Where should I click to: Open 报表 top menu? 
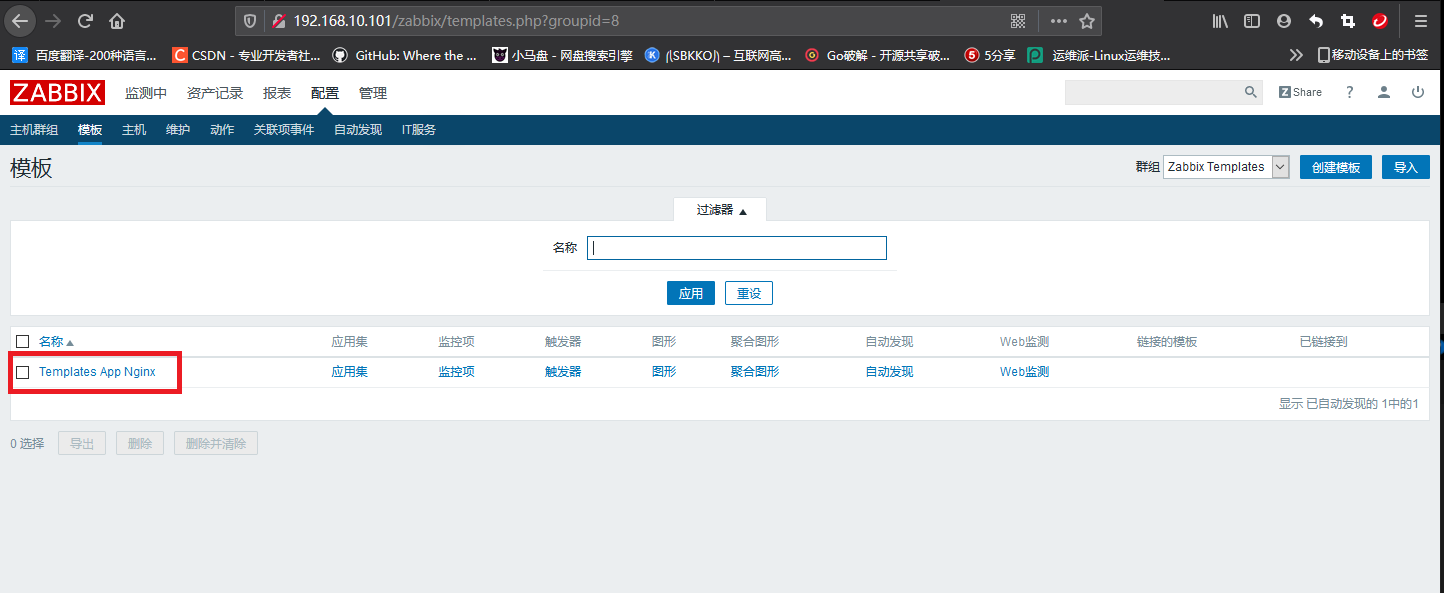(x=277, y=93)
